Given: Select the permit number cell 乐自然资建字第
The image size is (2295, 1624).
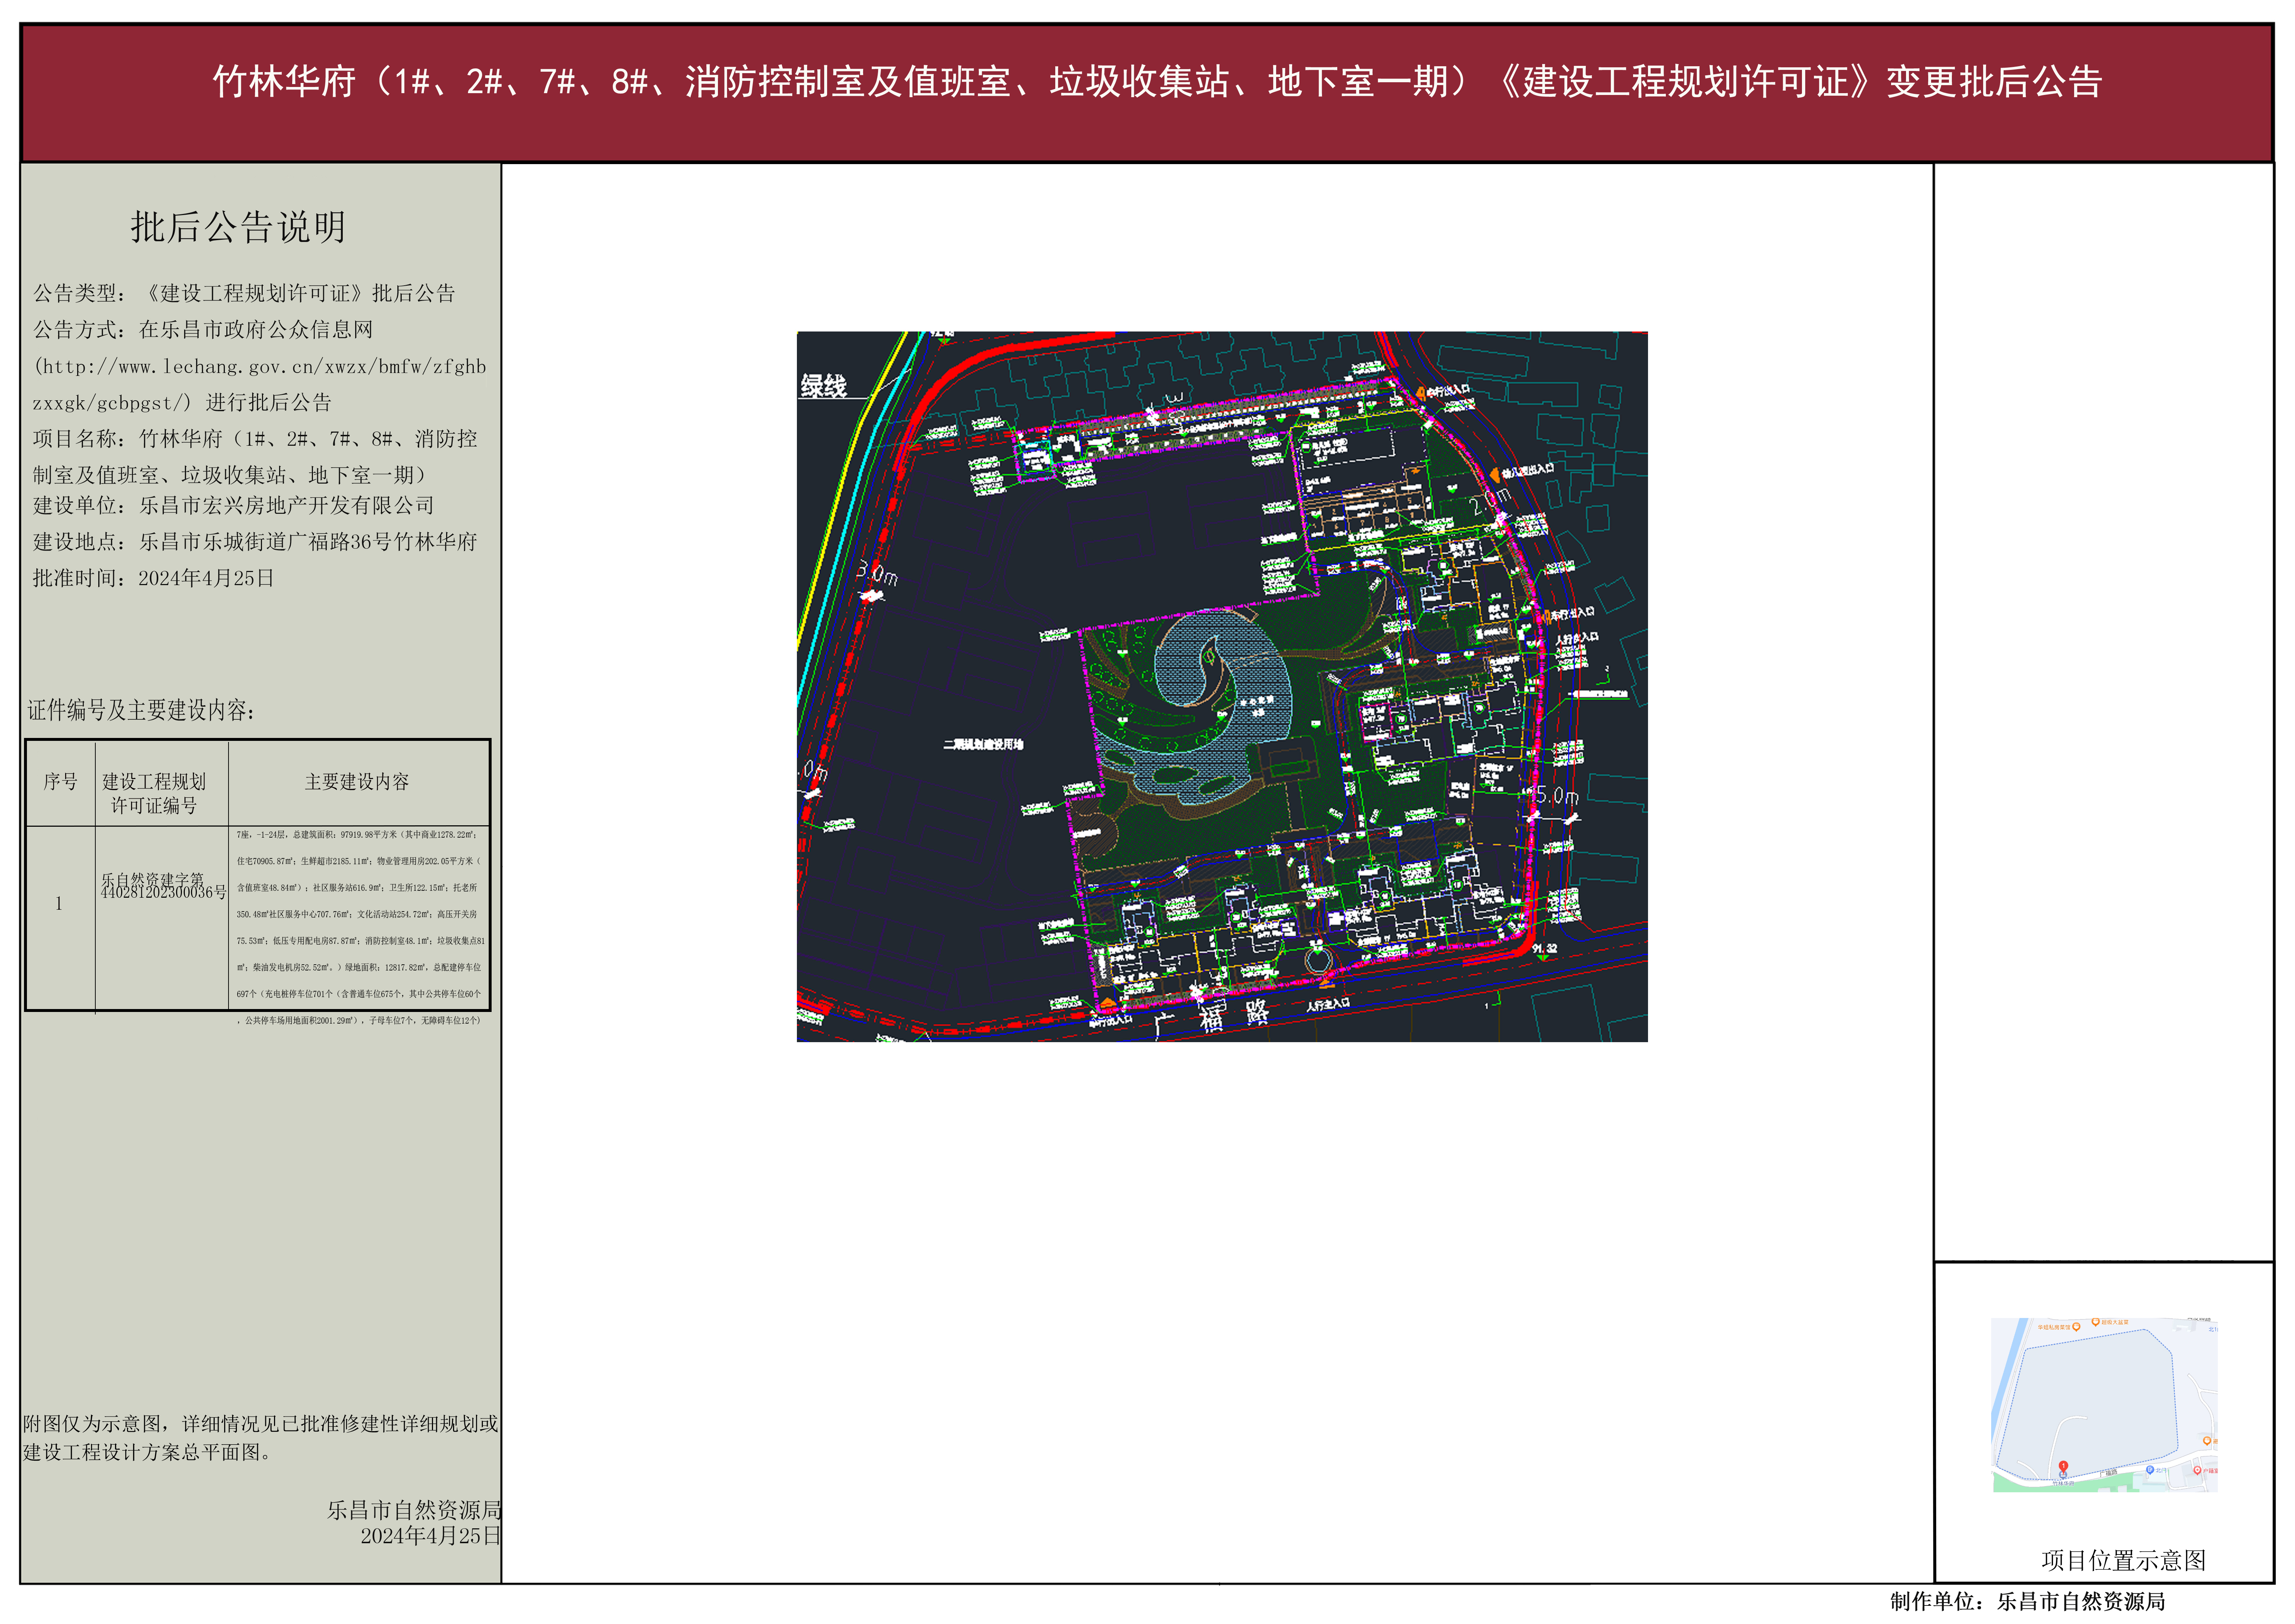Looking at the screenshot, I should pos(162,886).
